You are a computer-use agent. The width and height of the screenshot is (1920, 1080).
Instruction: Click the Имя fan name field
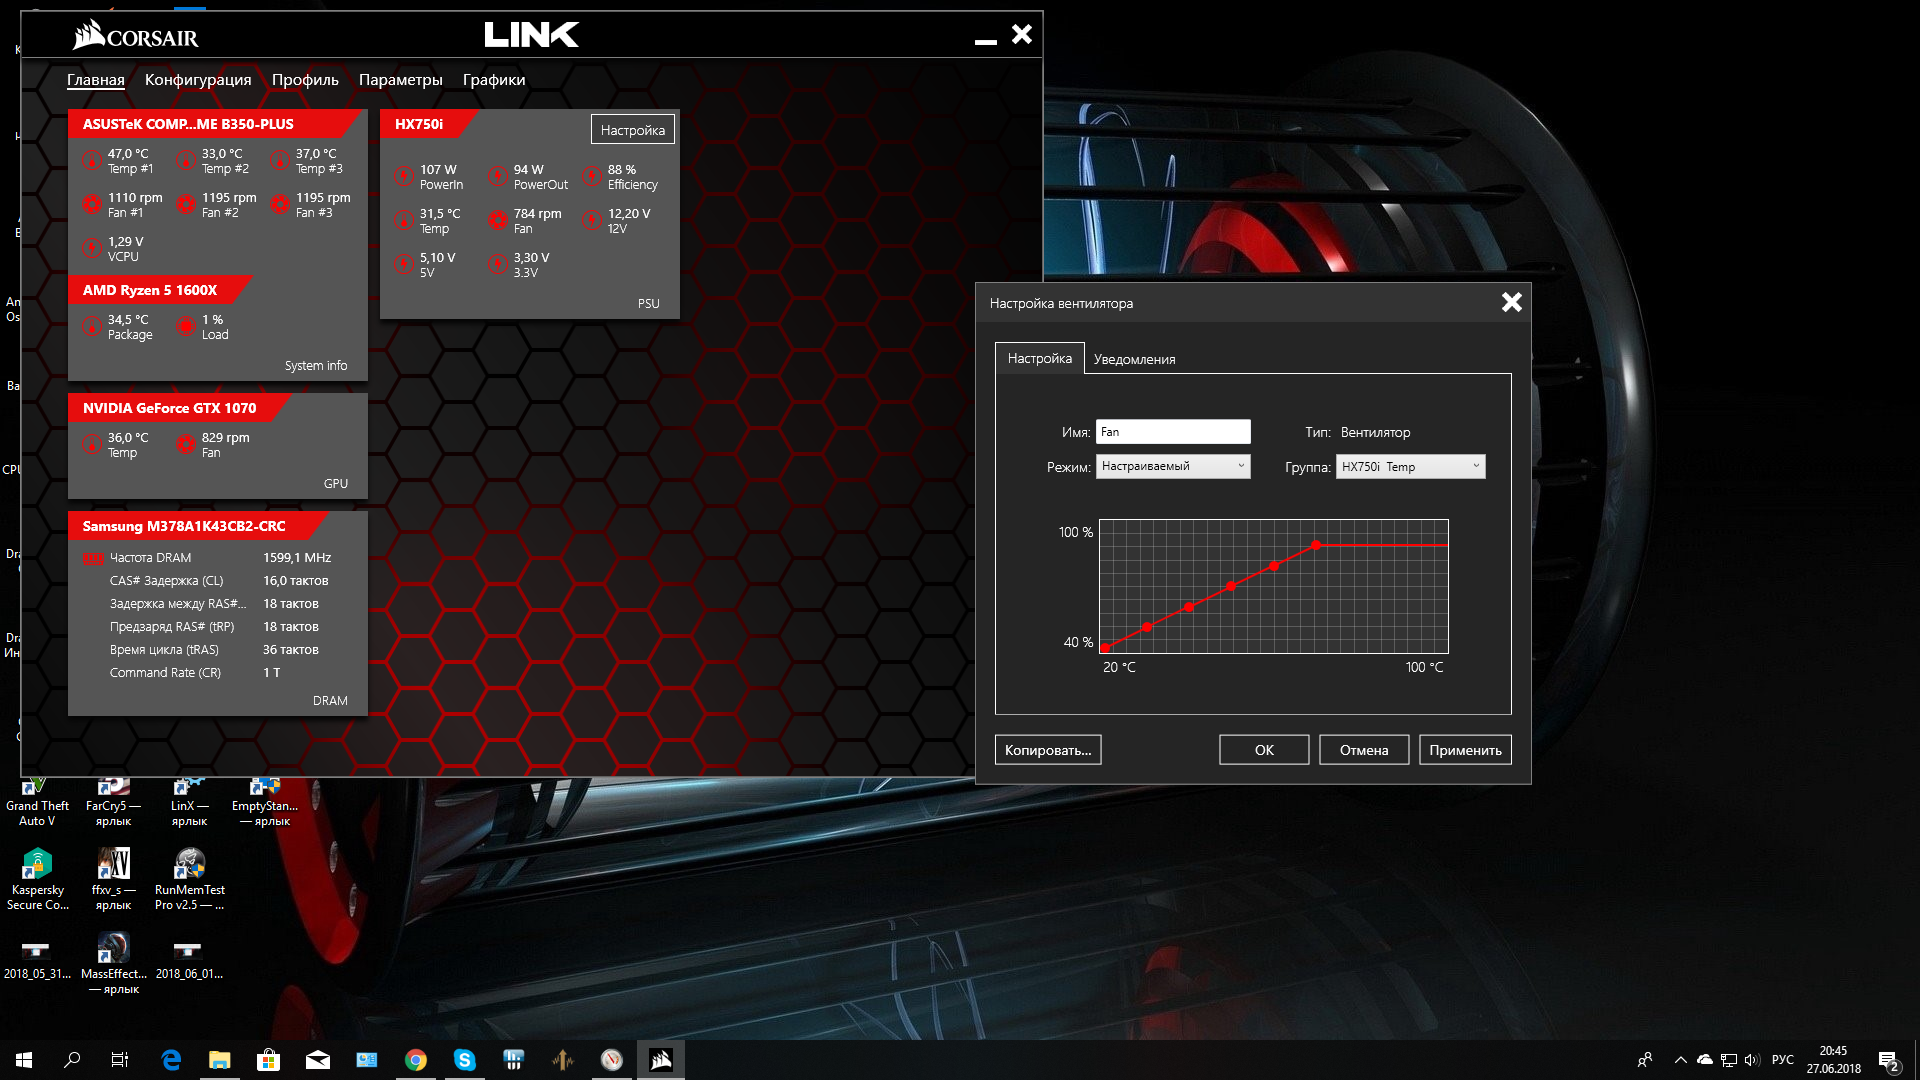1173,432
